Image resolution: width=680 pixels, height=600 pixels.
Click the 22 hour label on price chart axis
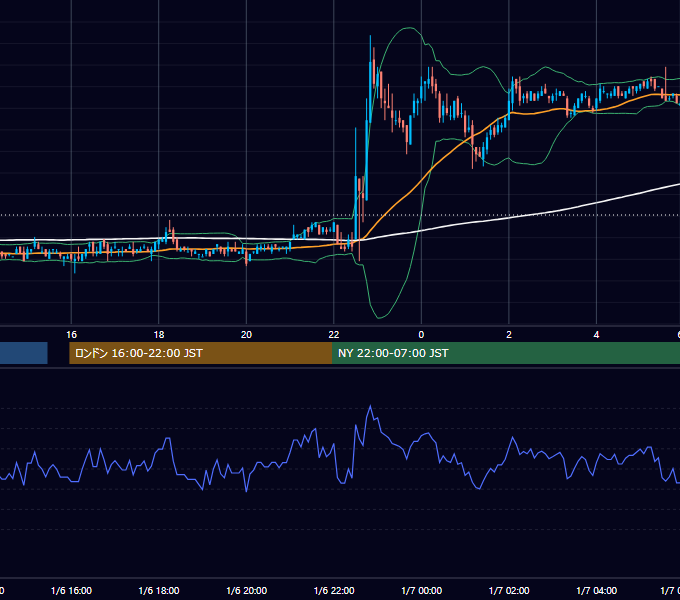tap(334, 335)
